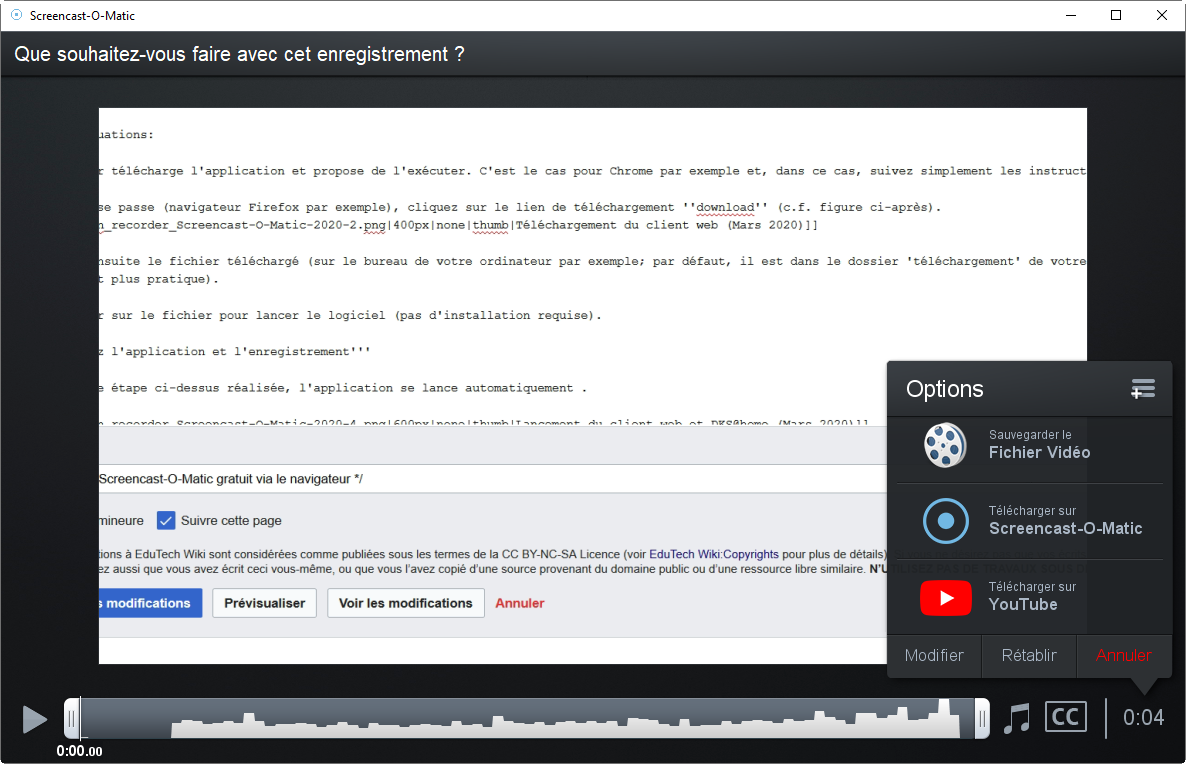Click the underlined word 'download' in the preview text

click(725, 207)
